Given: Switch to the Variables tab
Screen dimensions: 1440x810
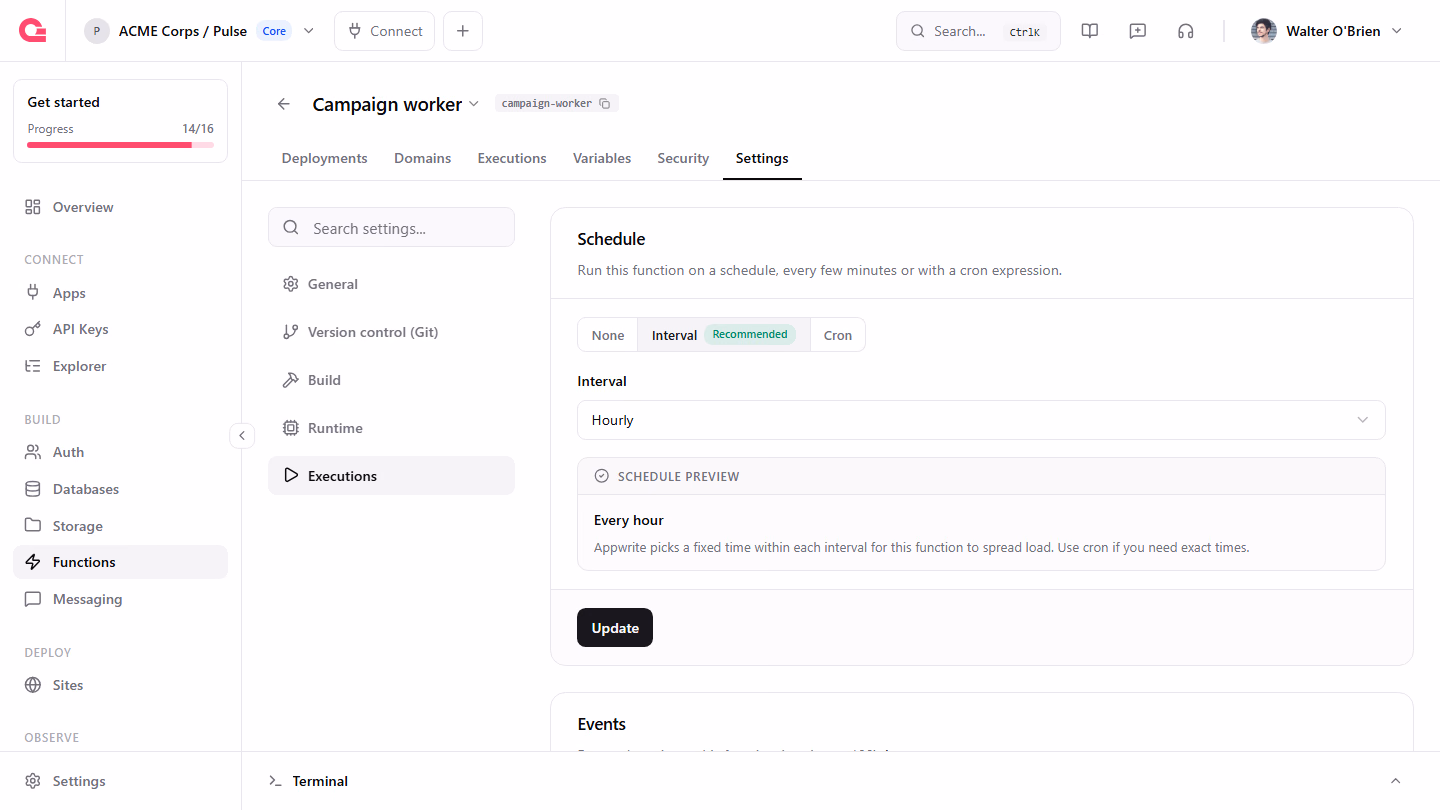Looking at the screenshot, I should point(602,158).
